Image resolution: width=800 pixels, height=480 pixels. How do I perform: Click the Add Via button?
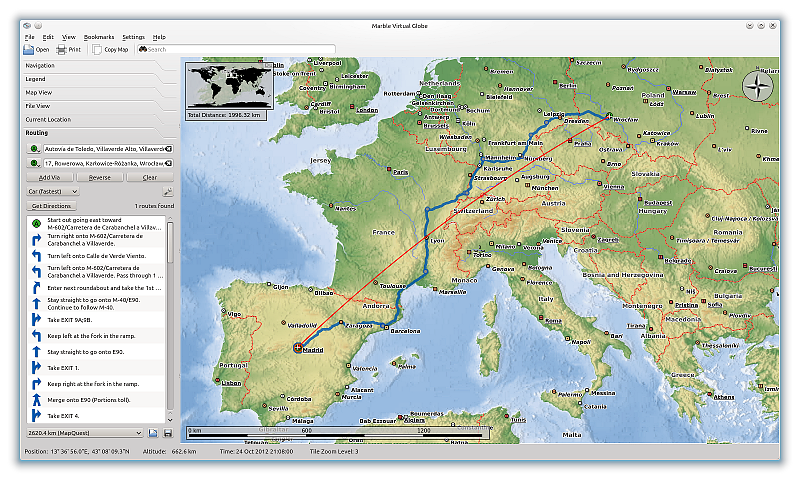pos(49,178)
